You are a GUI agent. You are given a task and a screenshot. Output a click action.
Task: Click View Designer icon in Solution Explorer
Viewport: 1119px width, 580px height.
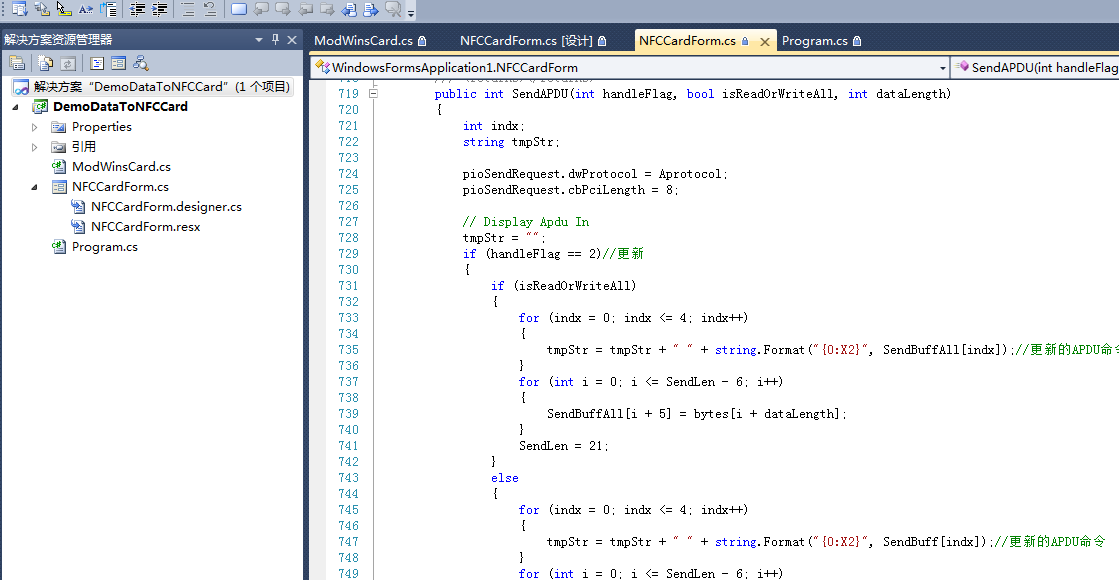pos(118,63)
